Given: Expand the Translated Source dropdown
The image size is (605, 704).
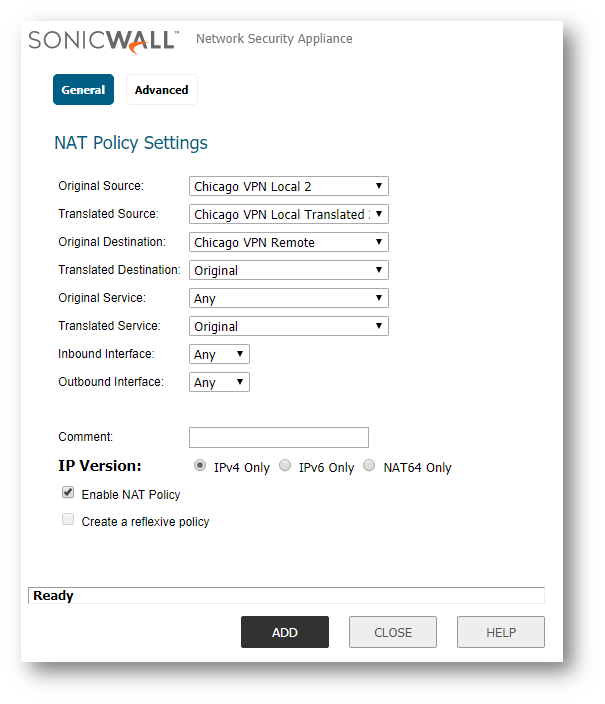Looking at the screenshot, I should pyautogui.click(x=288, y=214).
